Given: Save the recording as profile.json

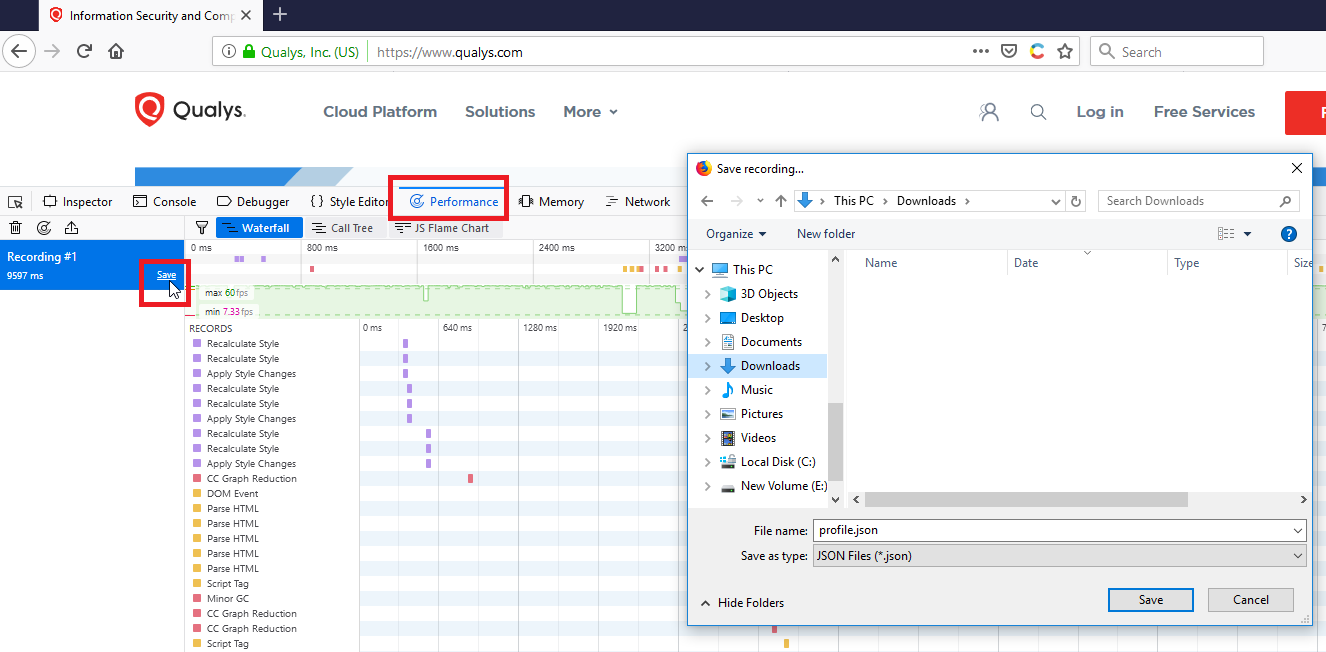Looking at the screenshot, I should (1150, 599).
